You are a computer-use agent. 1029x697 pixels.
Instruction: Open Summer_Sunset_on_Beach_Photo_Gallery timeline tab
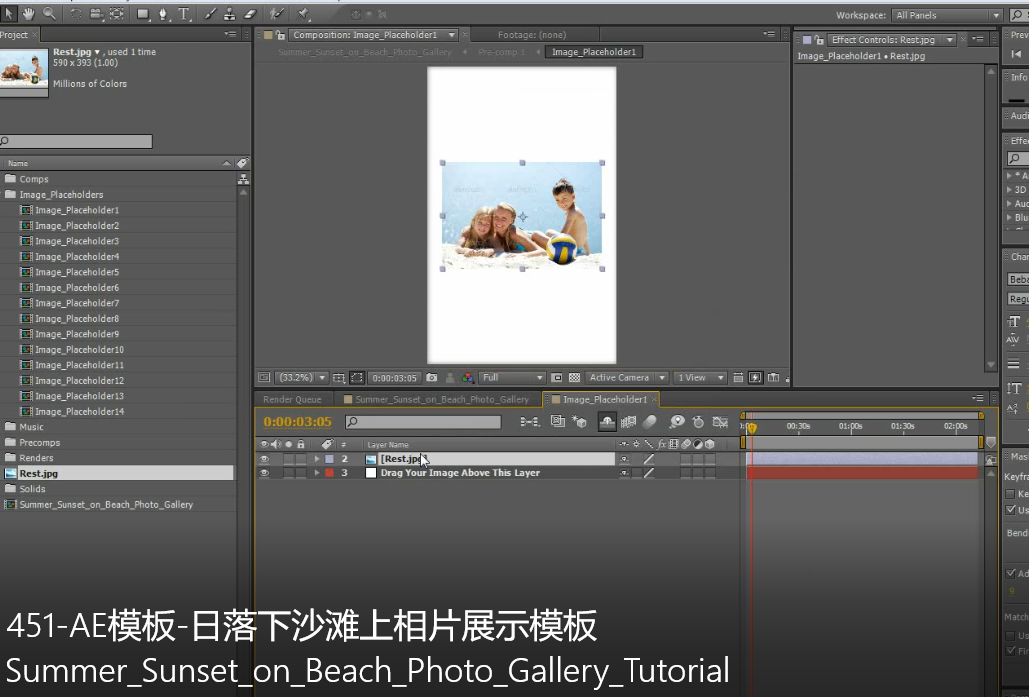point(442,399)
